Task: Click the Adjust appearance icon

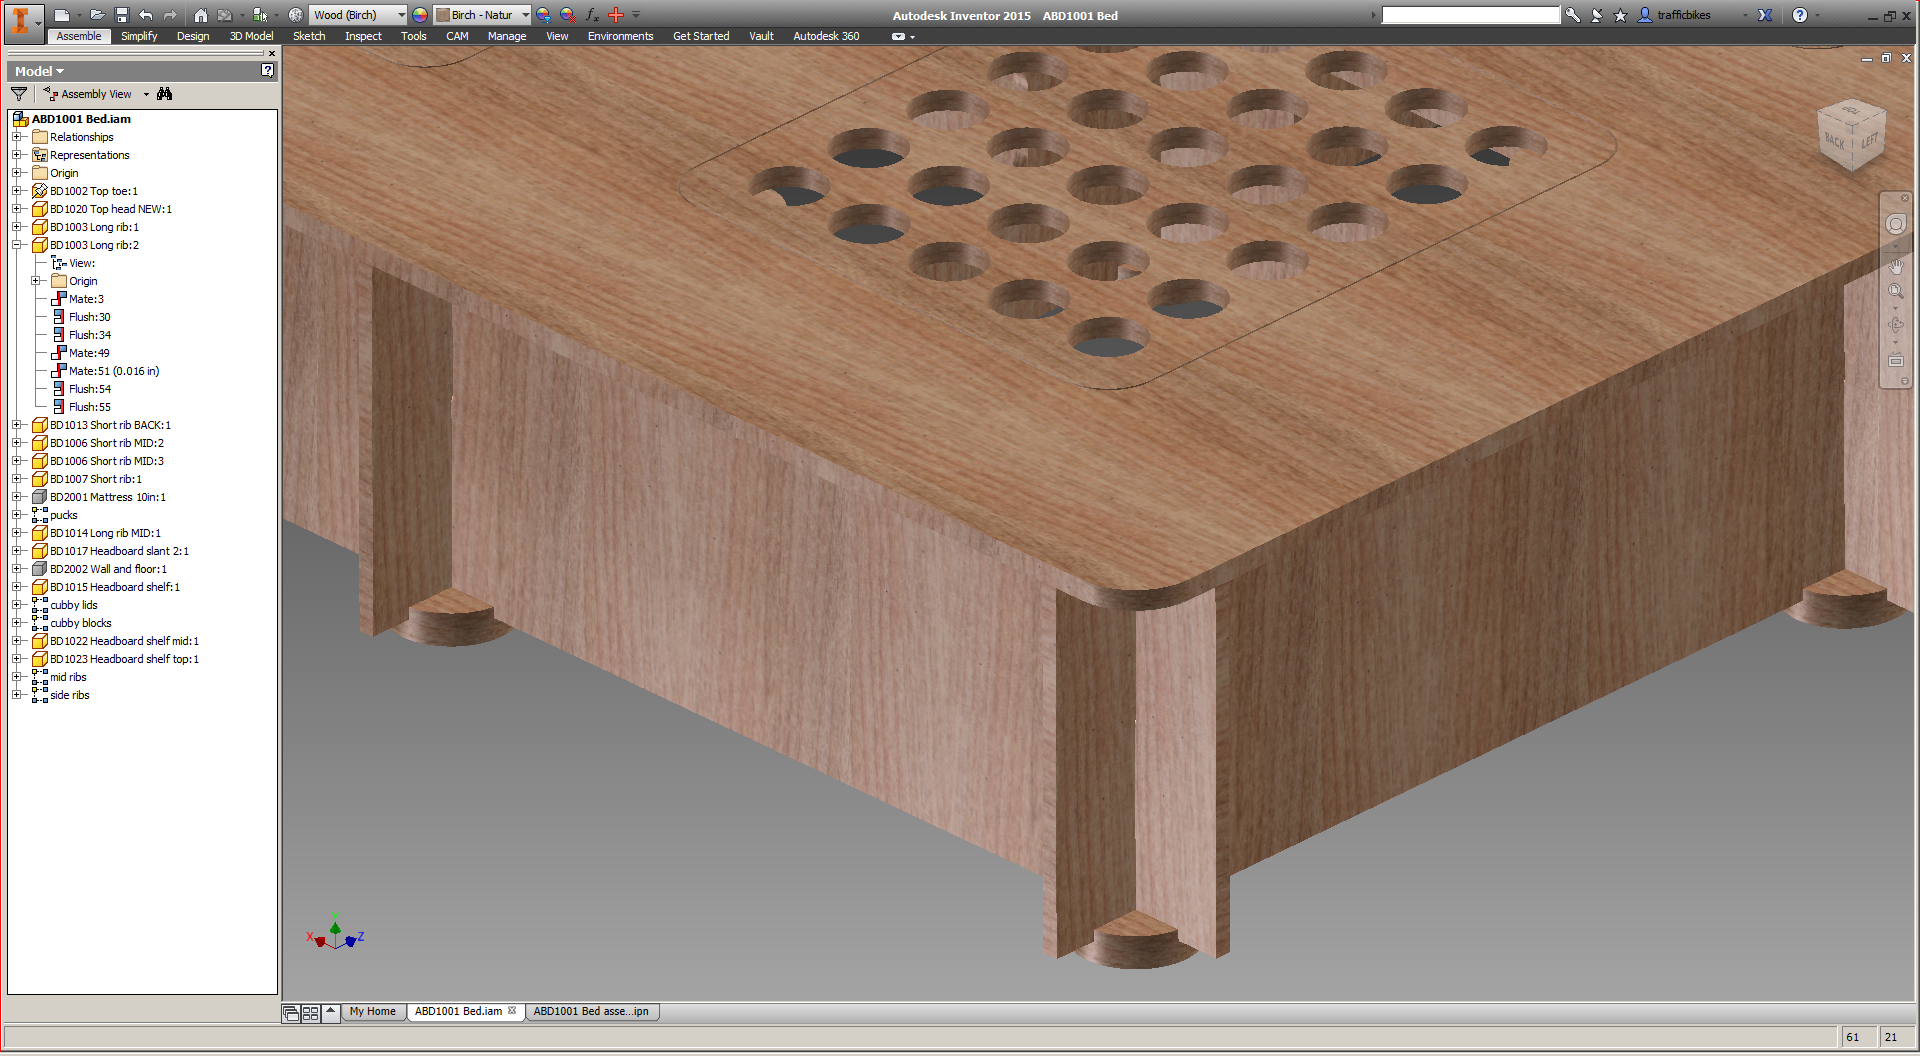Action: point(544,15)
